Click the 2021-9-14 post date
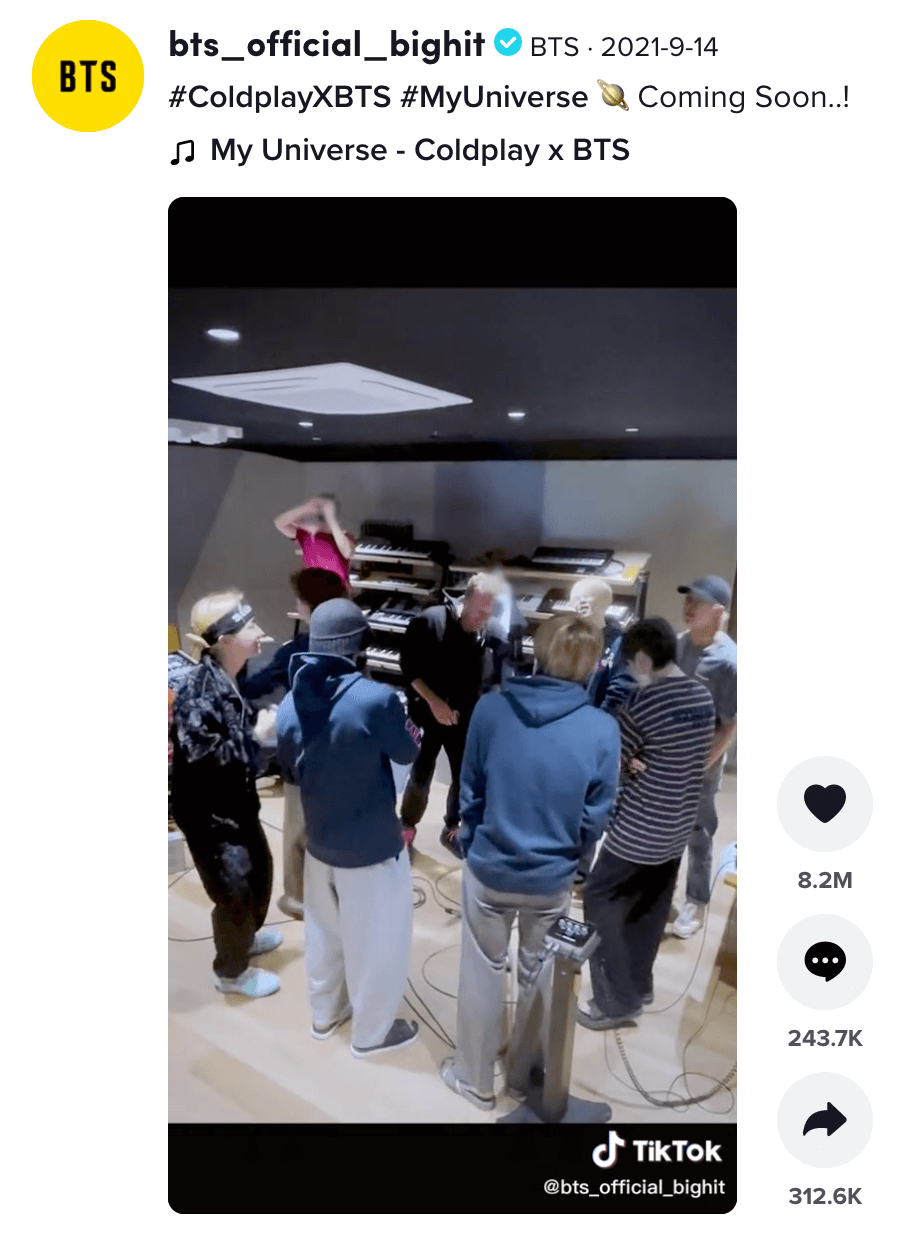Image resolution: width=924 pixels, height=1244 pixels. 660,46
